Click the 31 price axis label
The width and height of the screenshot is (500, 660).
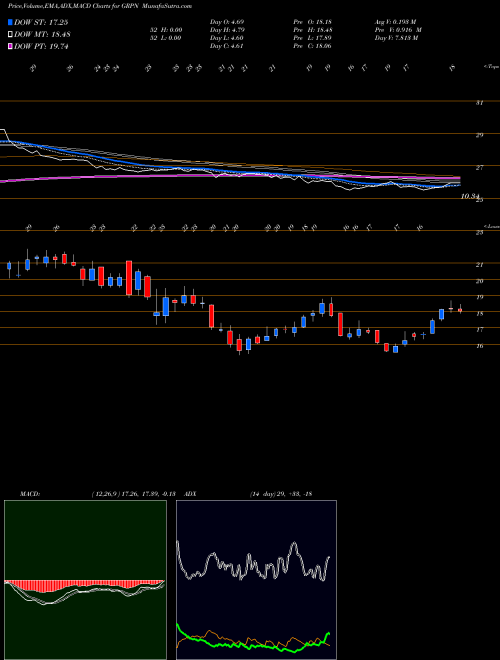point(479,103)
